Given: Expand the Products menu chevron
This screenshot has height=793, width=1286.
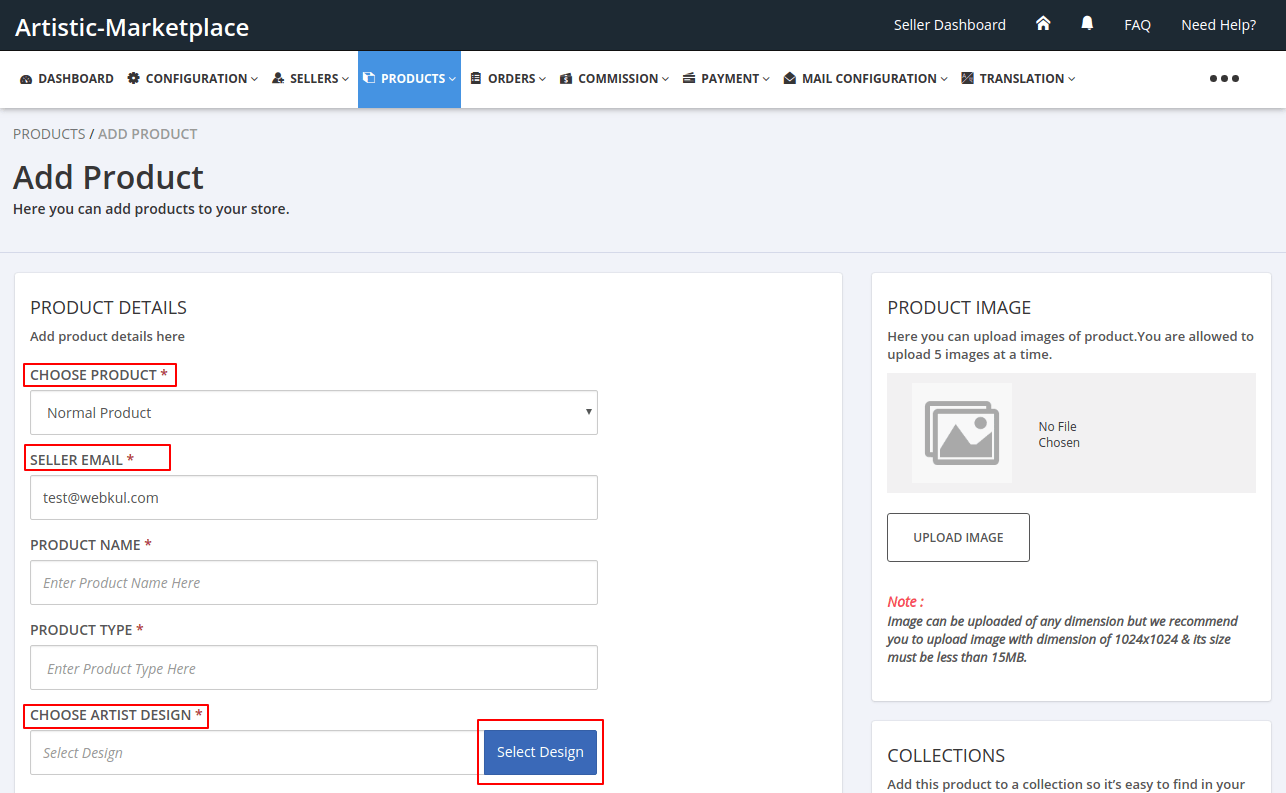Looking at the screenshot, I should (x=455, y=78).
